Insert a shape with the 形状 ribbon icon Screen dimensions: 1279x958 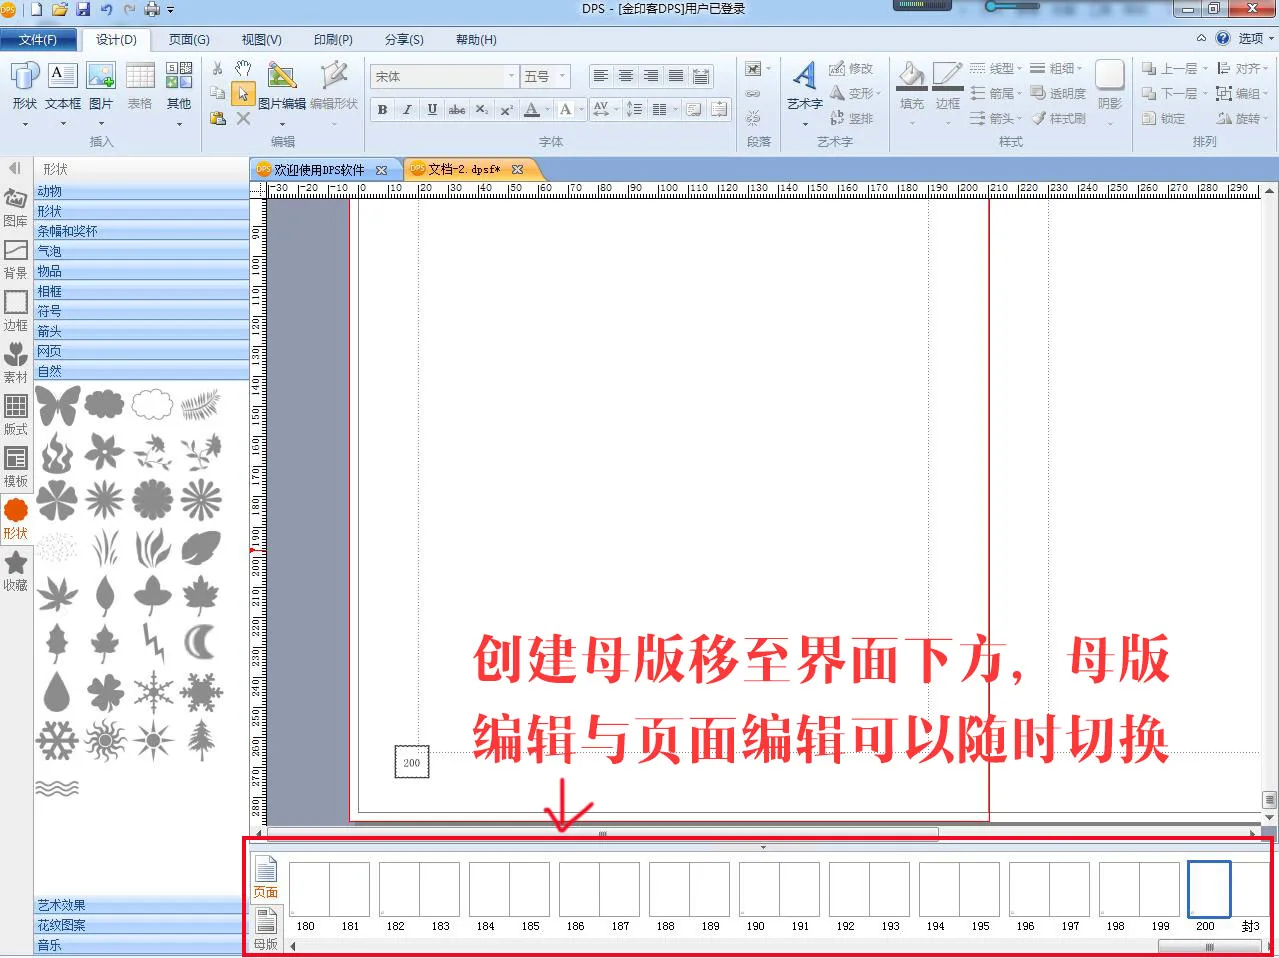click(25, 76)
